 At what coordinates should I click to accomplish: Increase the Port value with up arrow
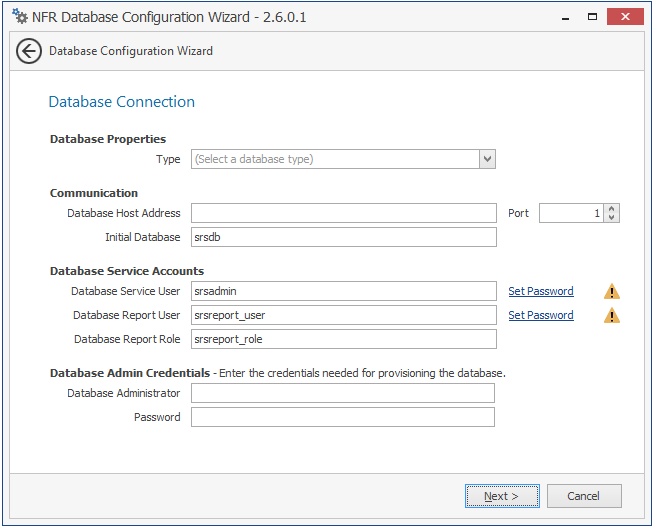[x=612, y=209]
